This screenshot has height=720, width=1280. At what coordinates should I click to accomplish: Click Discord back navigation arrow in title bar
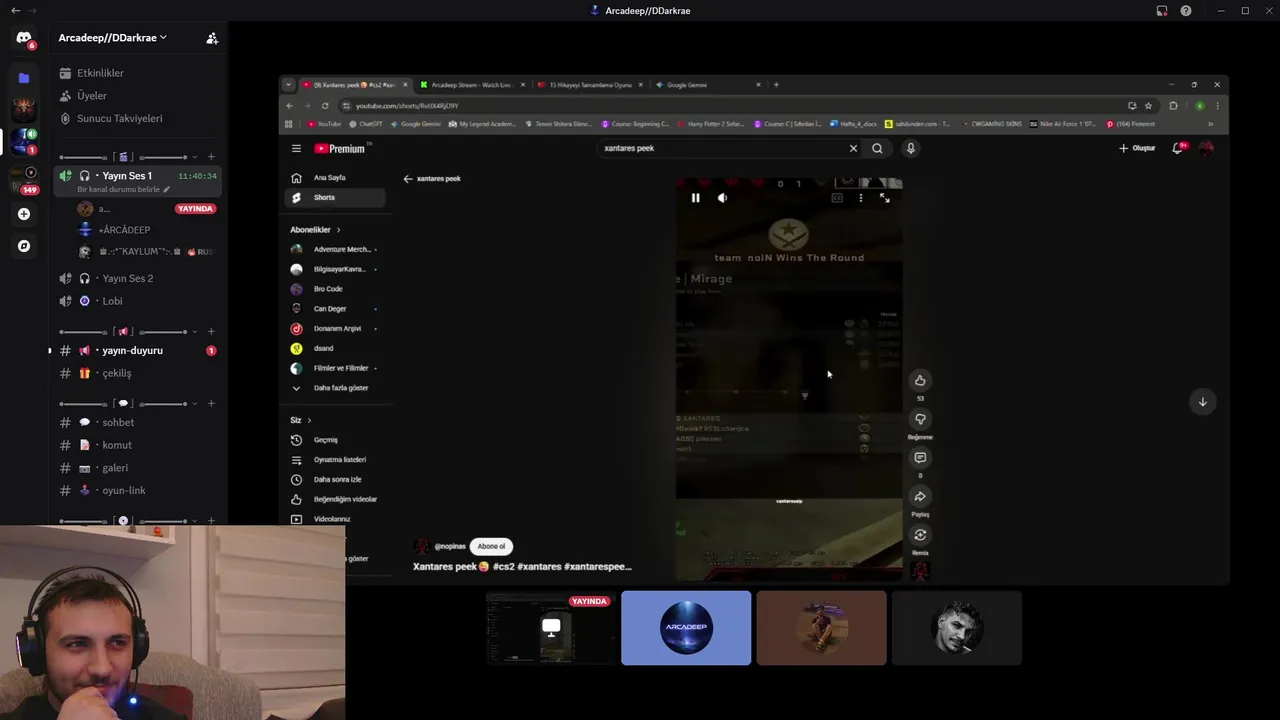15,10
